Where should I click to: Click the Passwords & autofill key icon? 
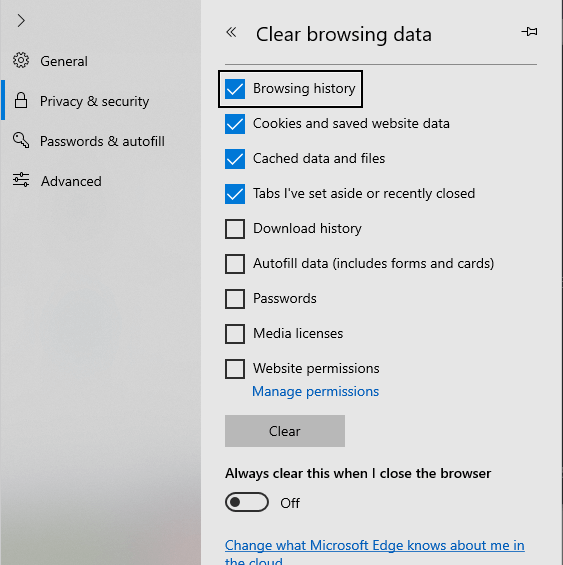(21, 140)
